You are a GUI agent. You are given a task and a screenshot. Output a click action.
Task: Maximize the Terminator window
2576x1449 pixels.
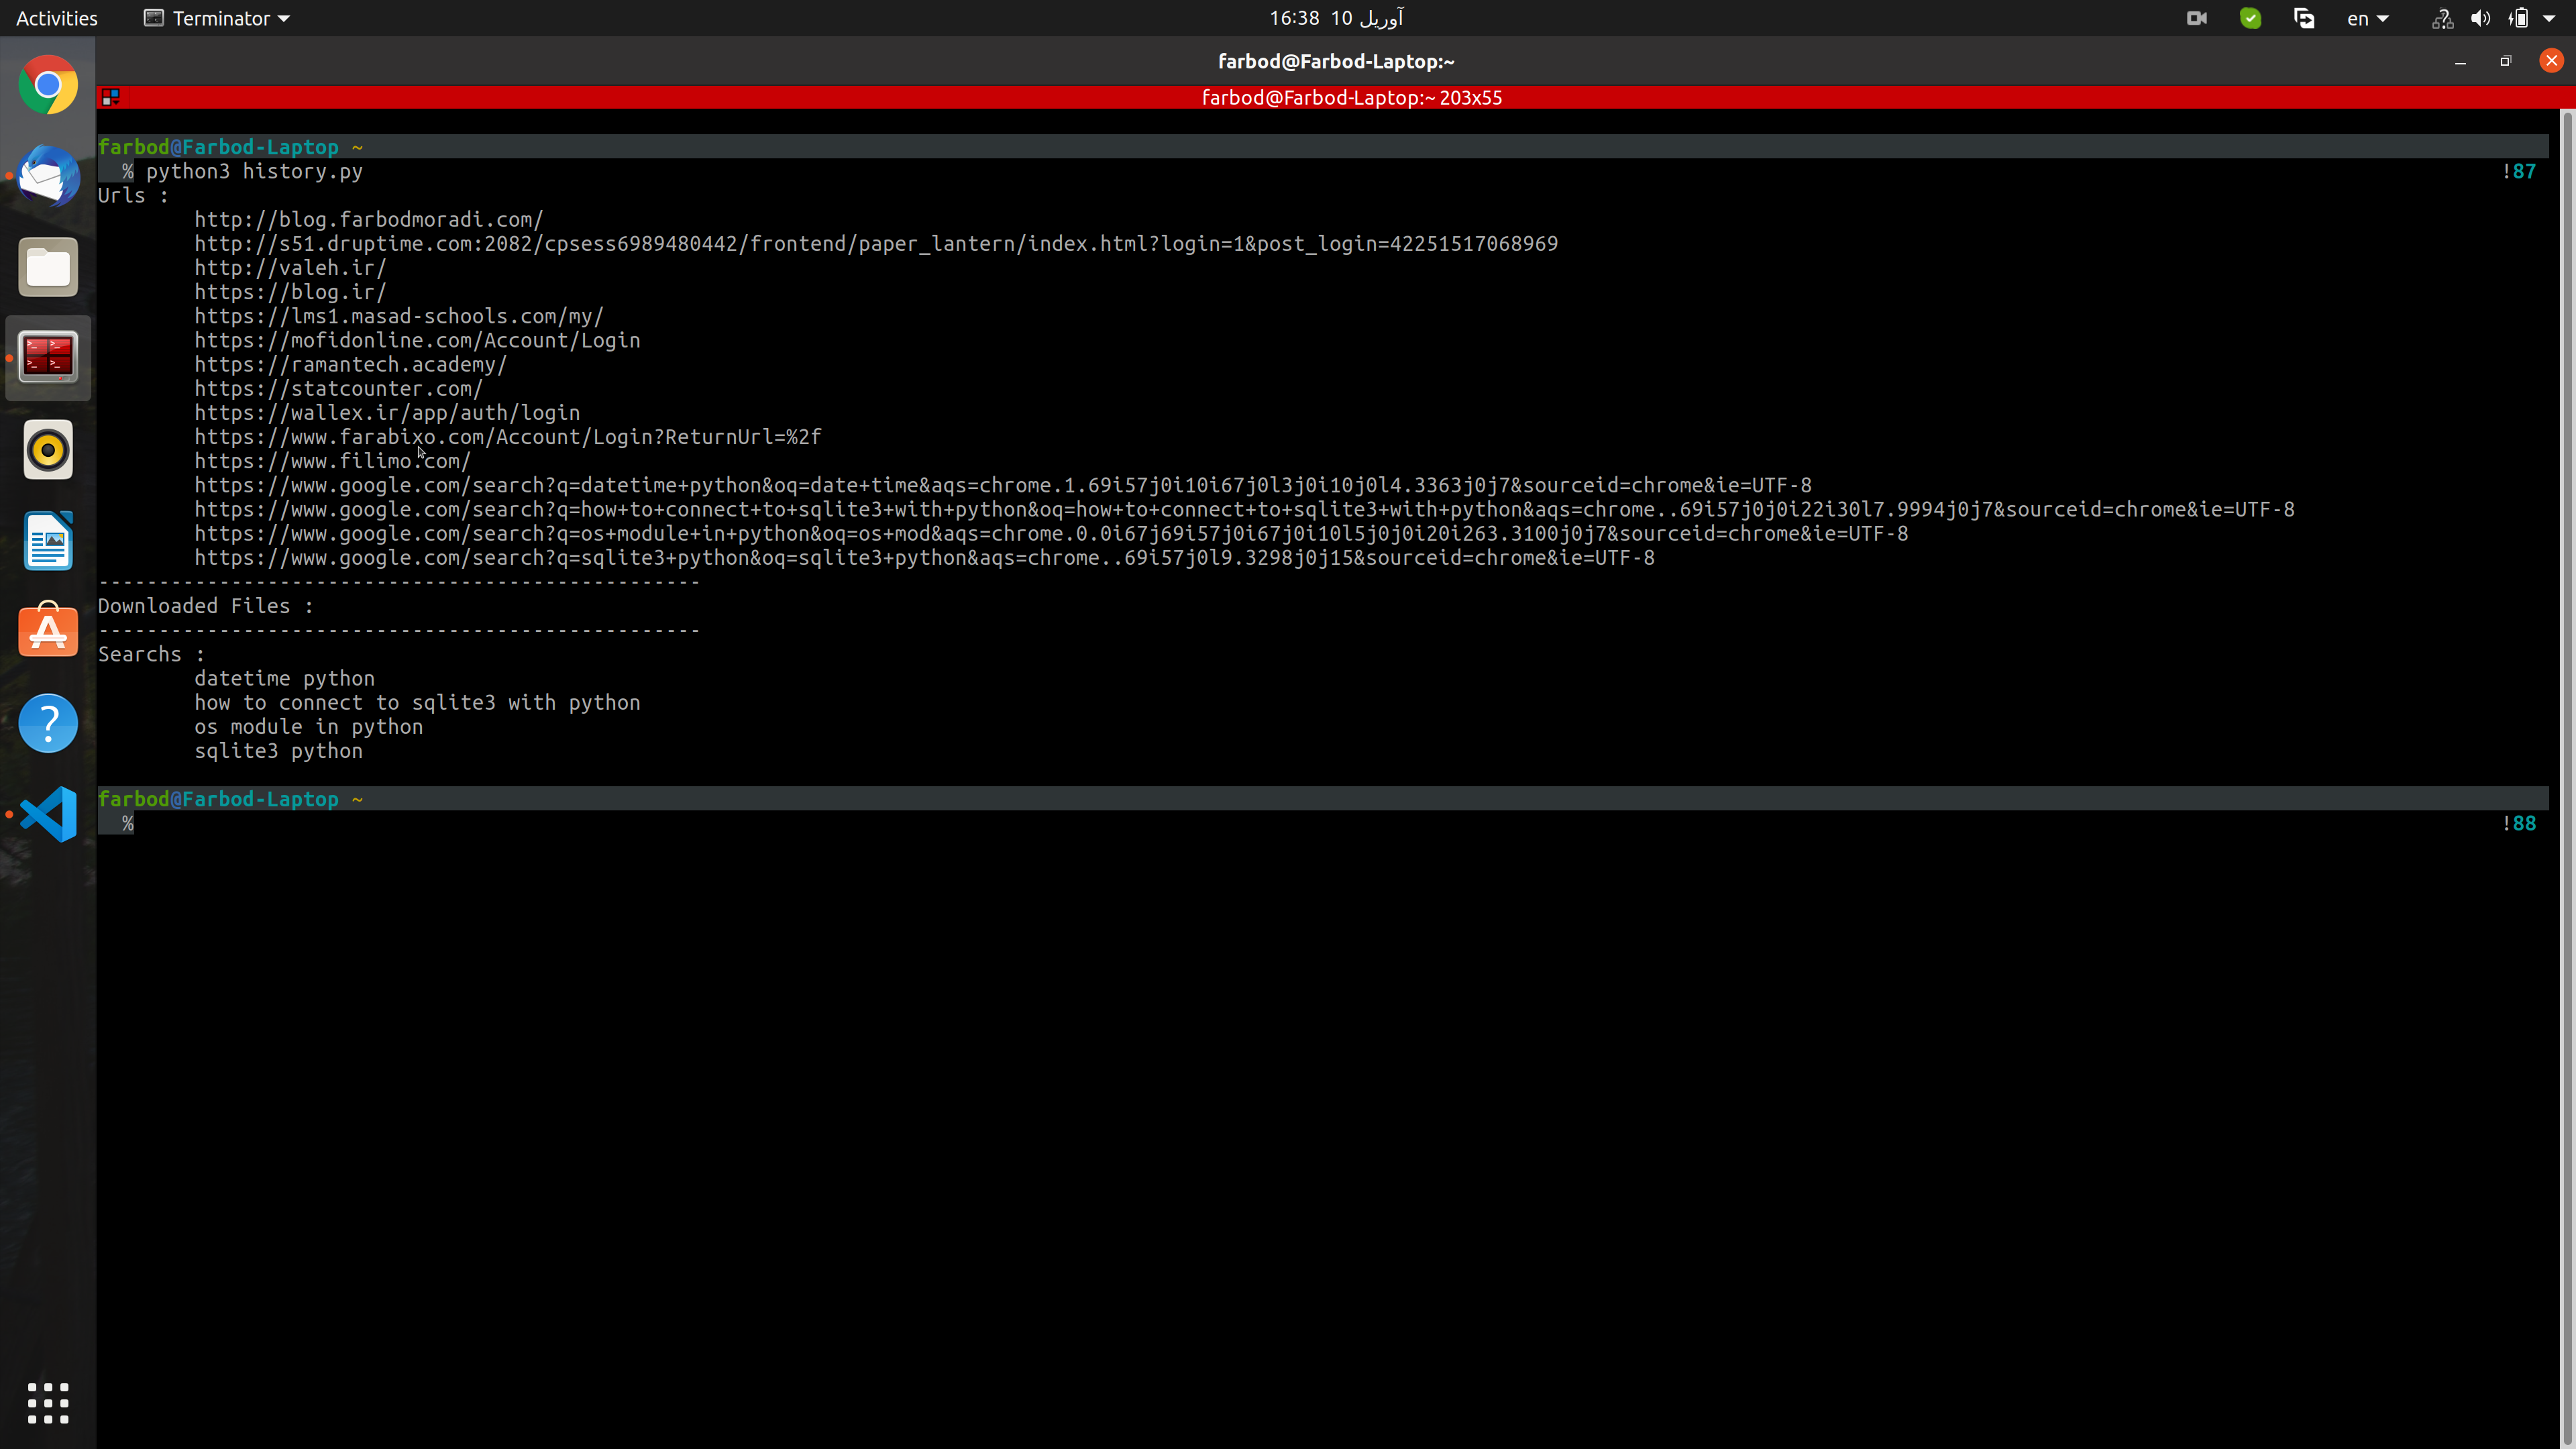click(x=2505, y=61)
